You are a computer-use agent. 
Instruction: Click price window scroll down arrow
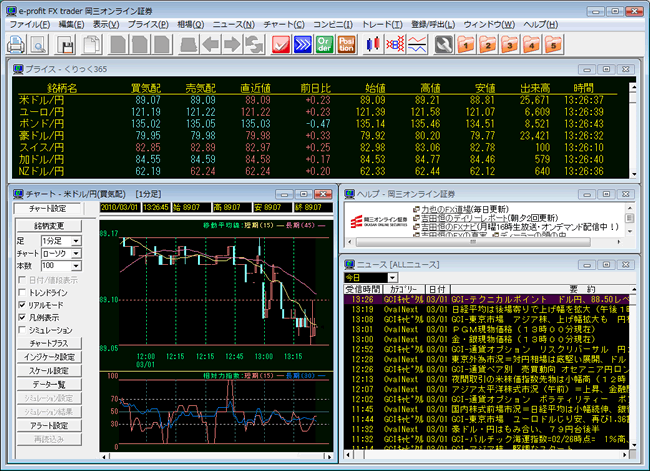(x=633, y=175)
